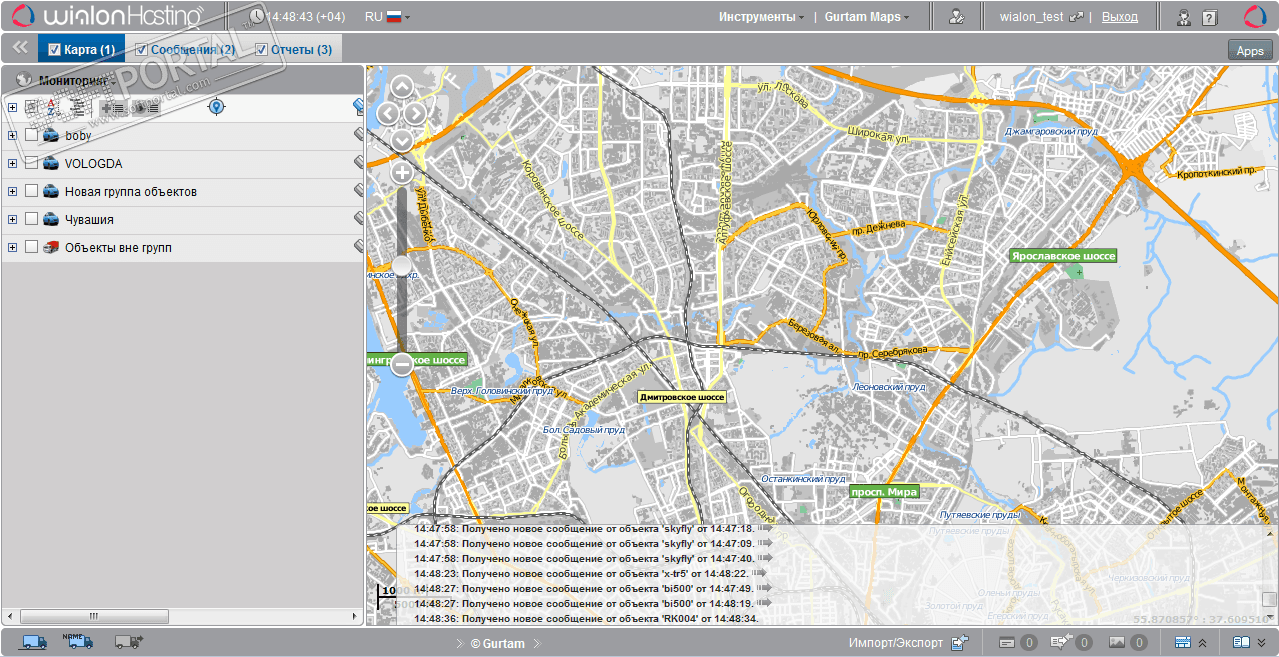The height and width of the screenshot is (657, 1279).
Task: Switch to the Сообщения (2) tab
Action: [x=192, y=49]
